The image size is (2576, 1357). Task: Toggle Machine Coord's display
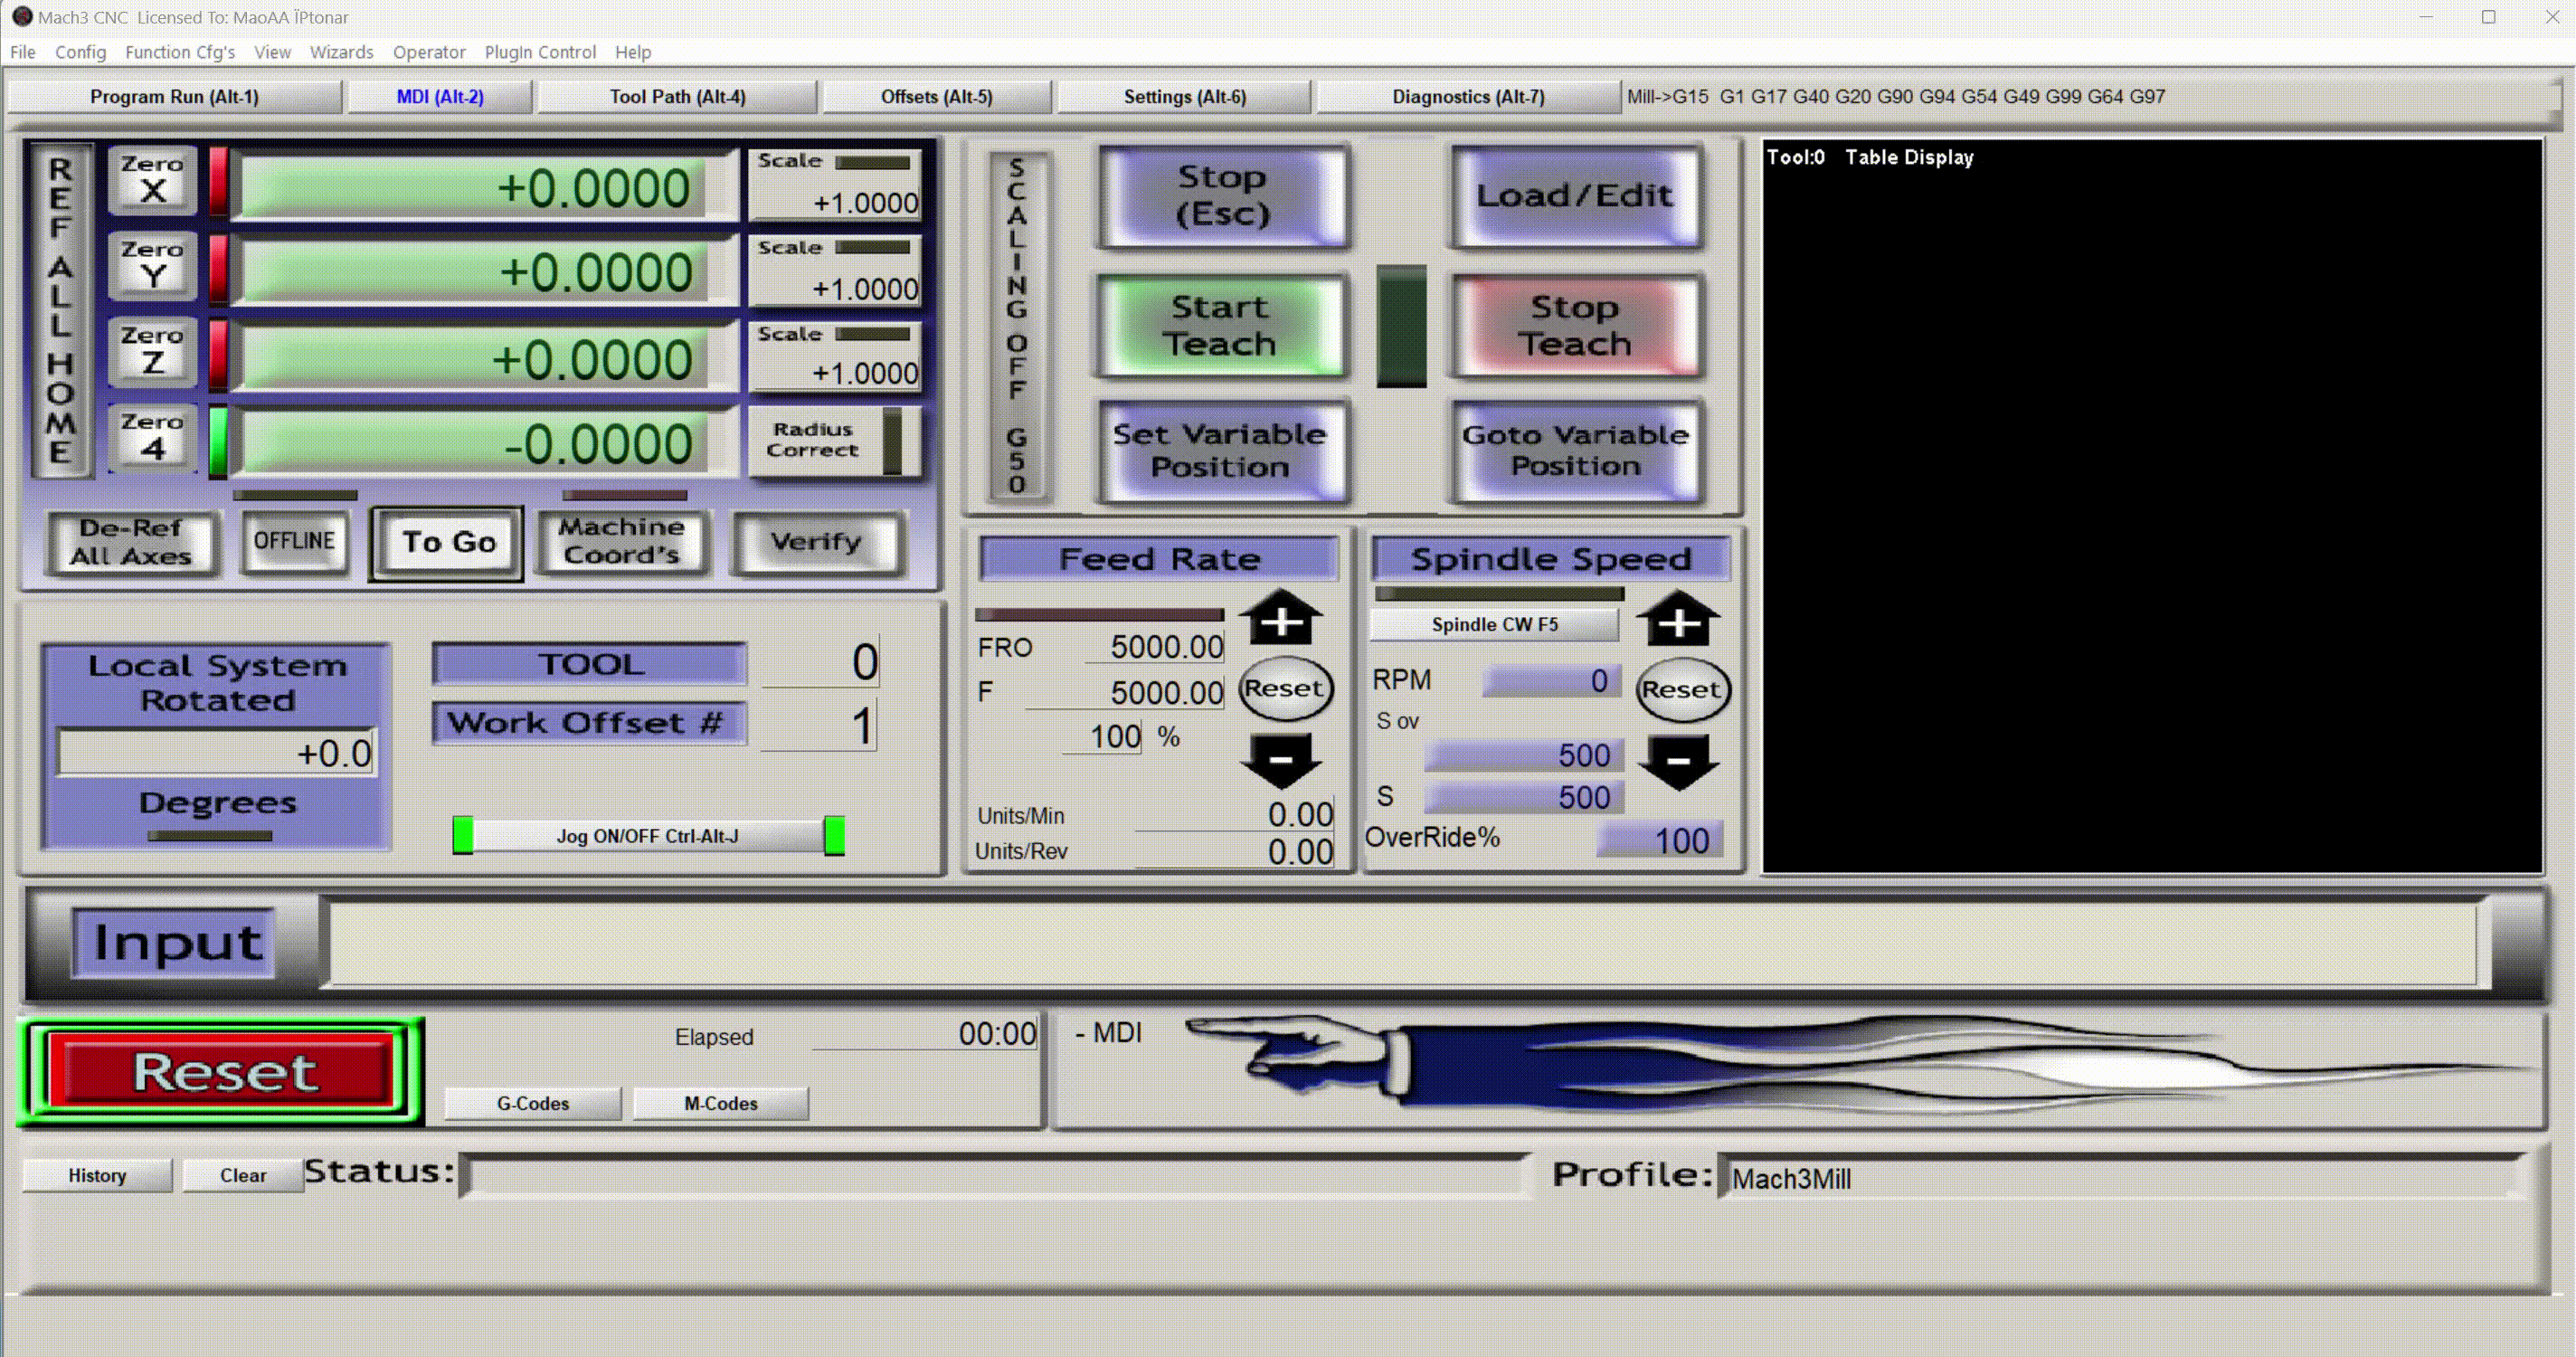tap(621, 541)
